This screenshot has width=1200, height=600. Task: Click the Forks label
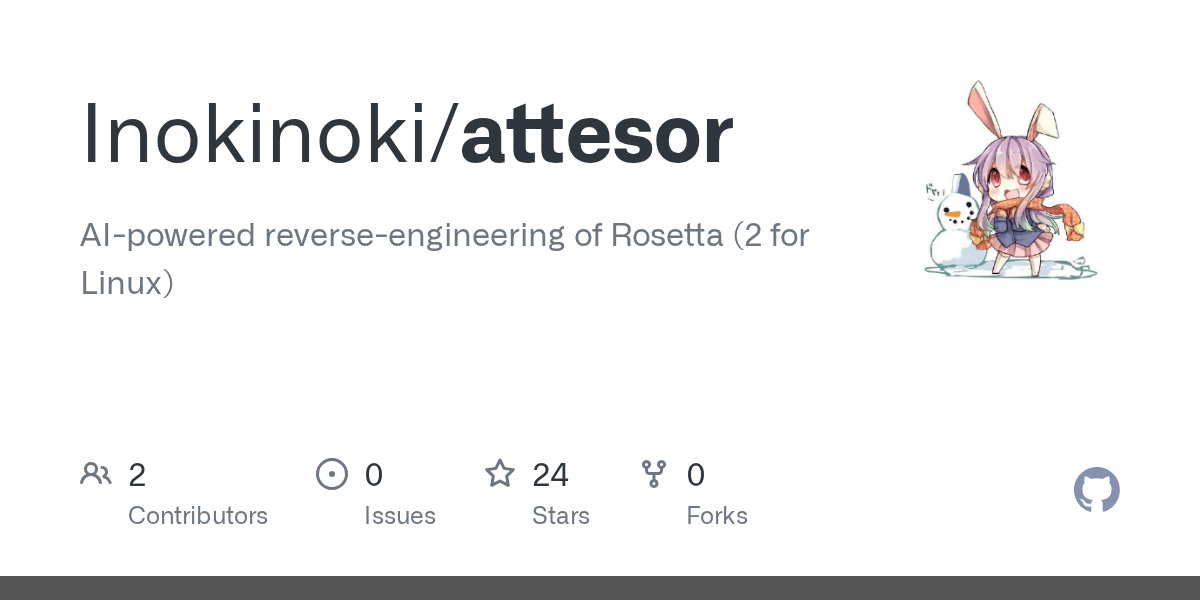(717, 516)
